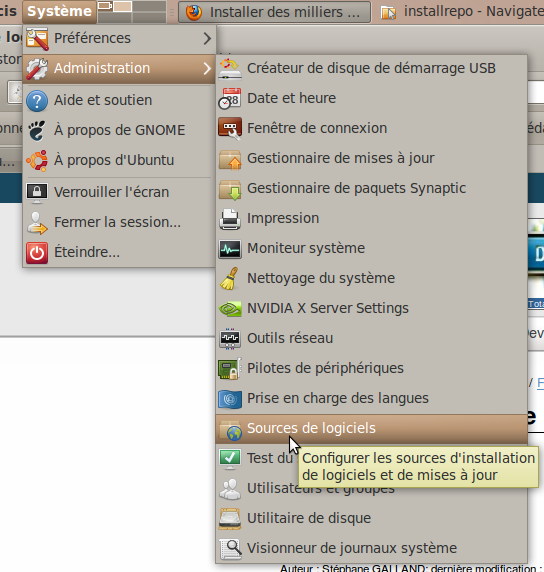
Task: Open Prise en charge des langues
Action: pos(371,398)
